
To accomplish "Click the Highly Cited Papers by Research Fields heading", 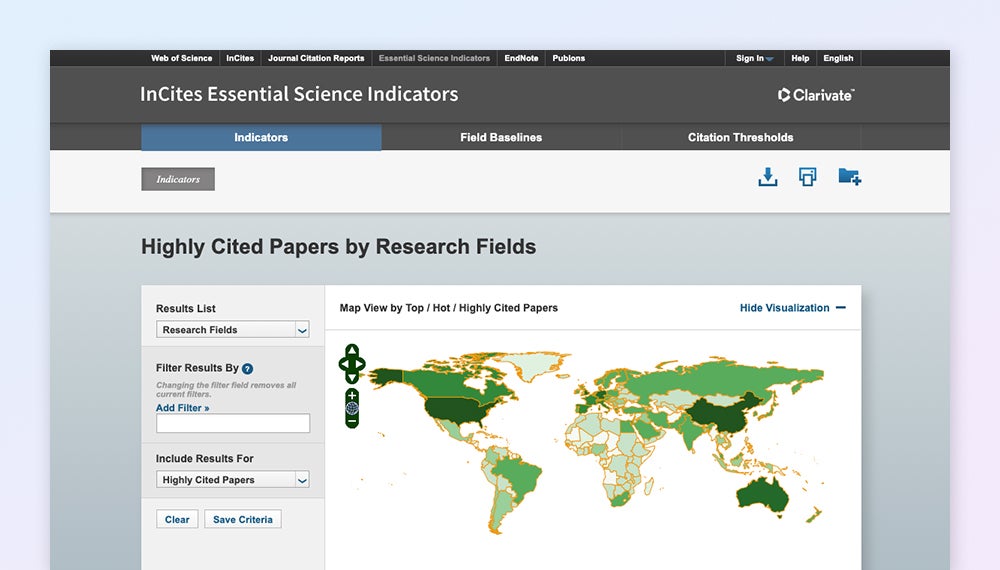I will tap(339, 247).
